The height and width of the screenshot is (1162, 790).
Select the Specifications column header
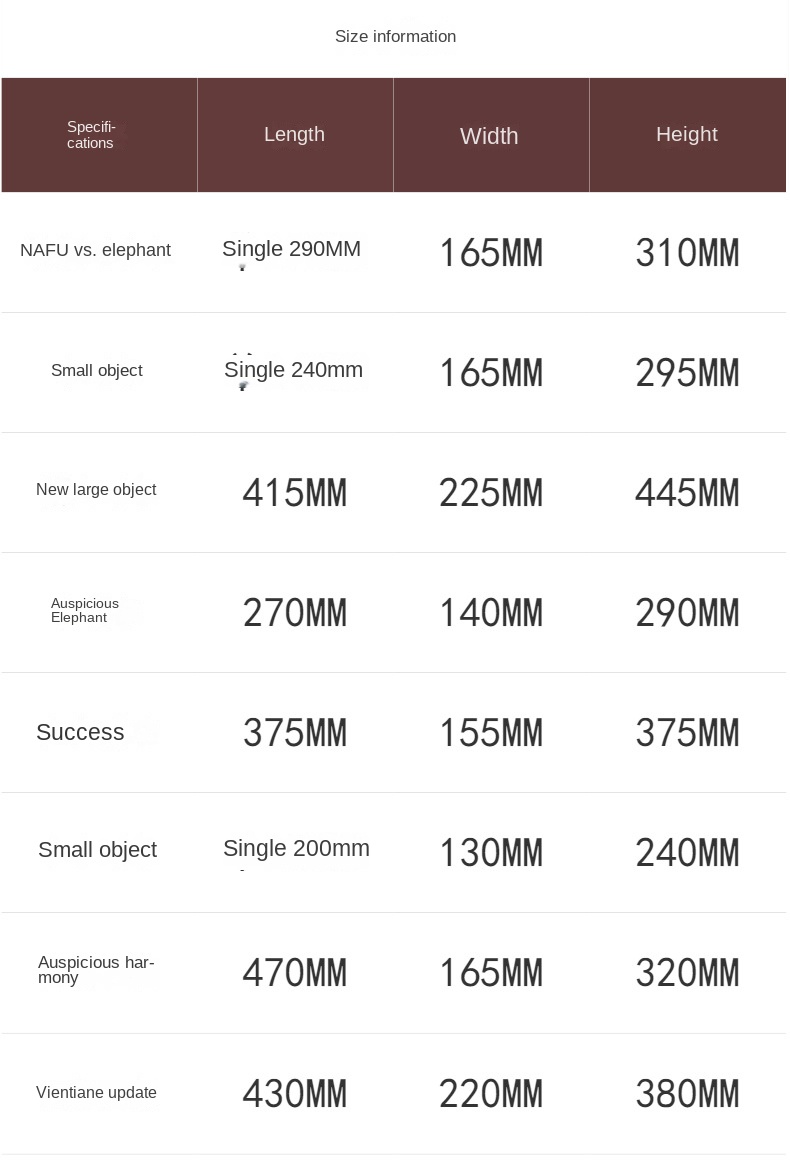tap(91, 135)
